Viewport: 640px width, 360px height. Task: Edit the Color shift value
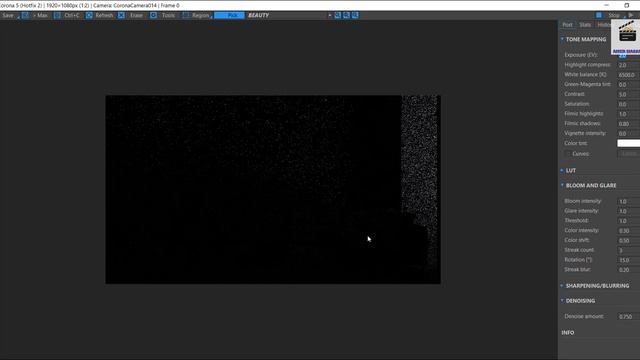629,240
